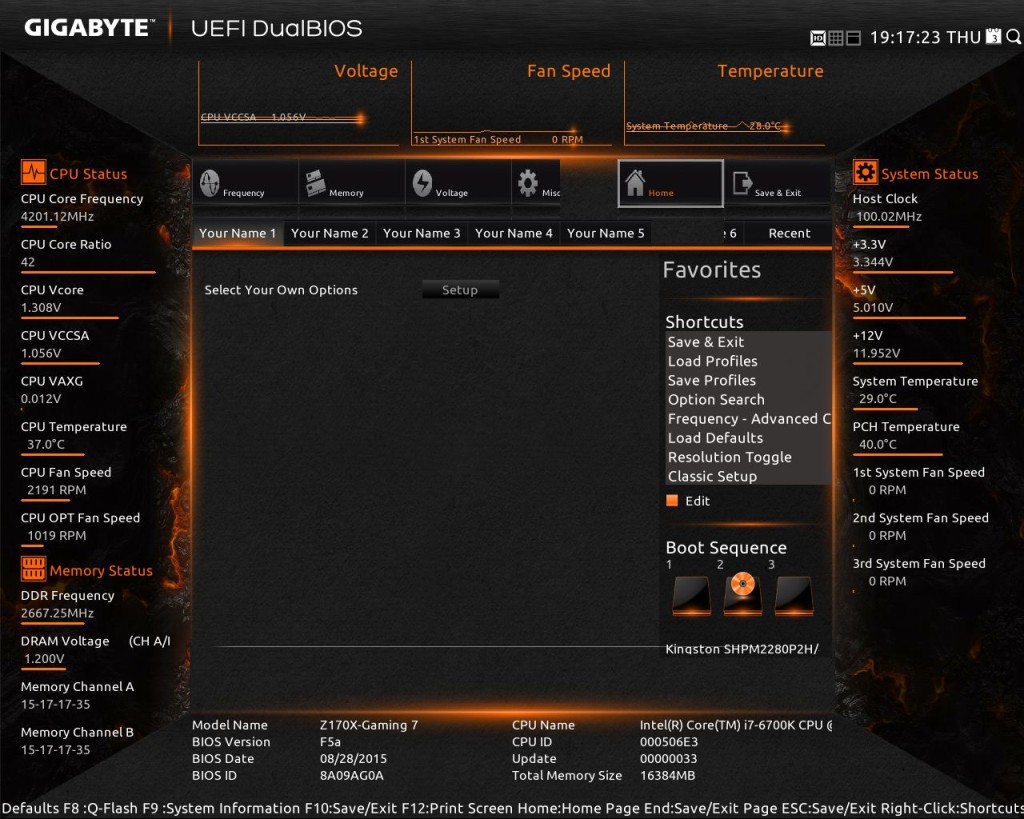
Task: Select Option Search in the Shortcuts list
Action: [716, 400]
